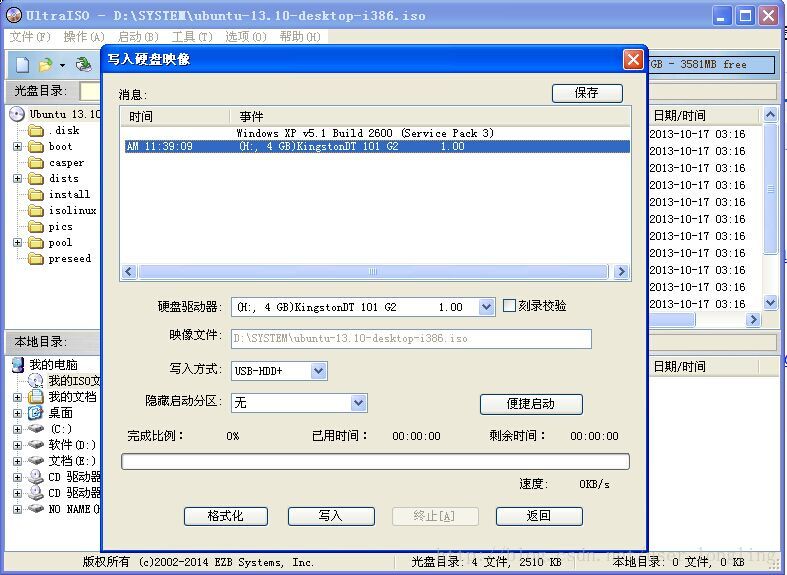
Task: Click the 事件 column header
Action: pyautogui.click(x=430, y=116)
